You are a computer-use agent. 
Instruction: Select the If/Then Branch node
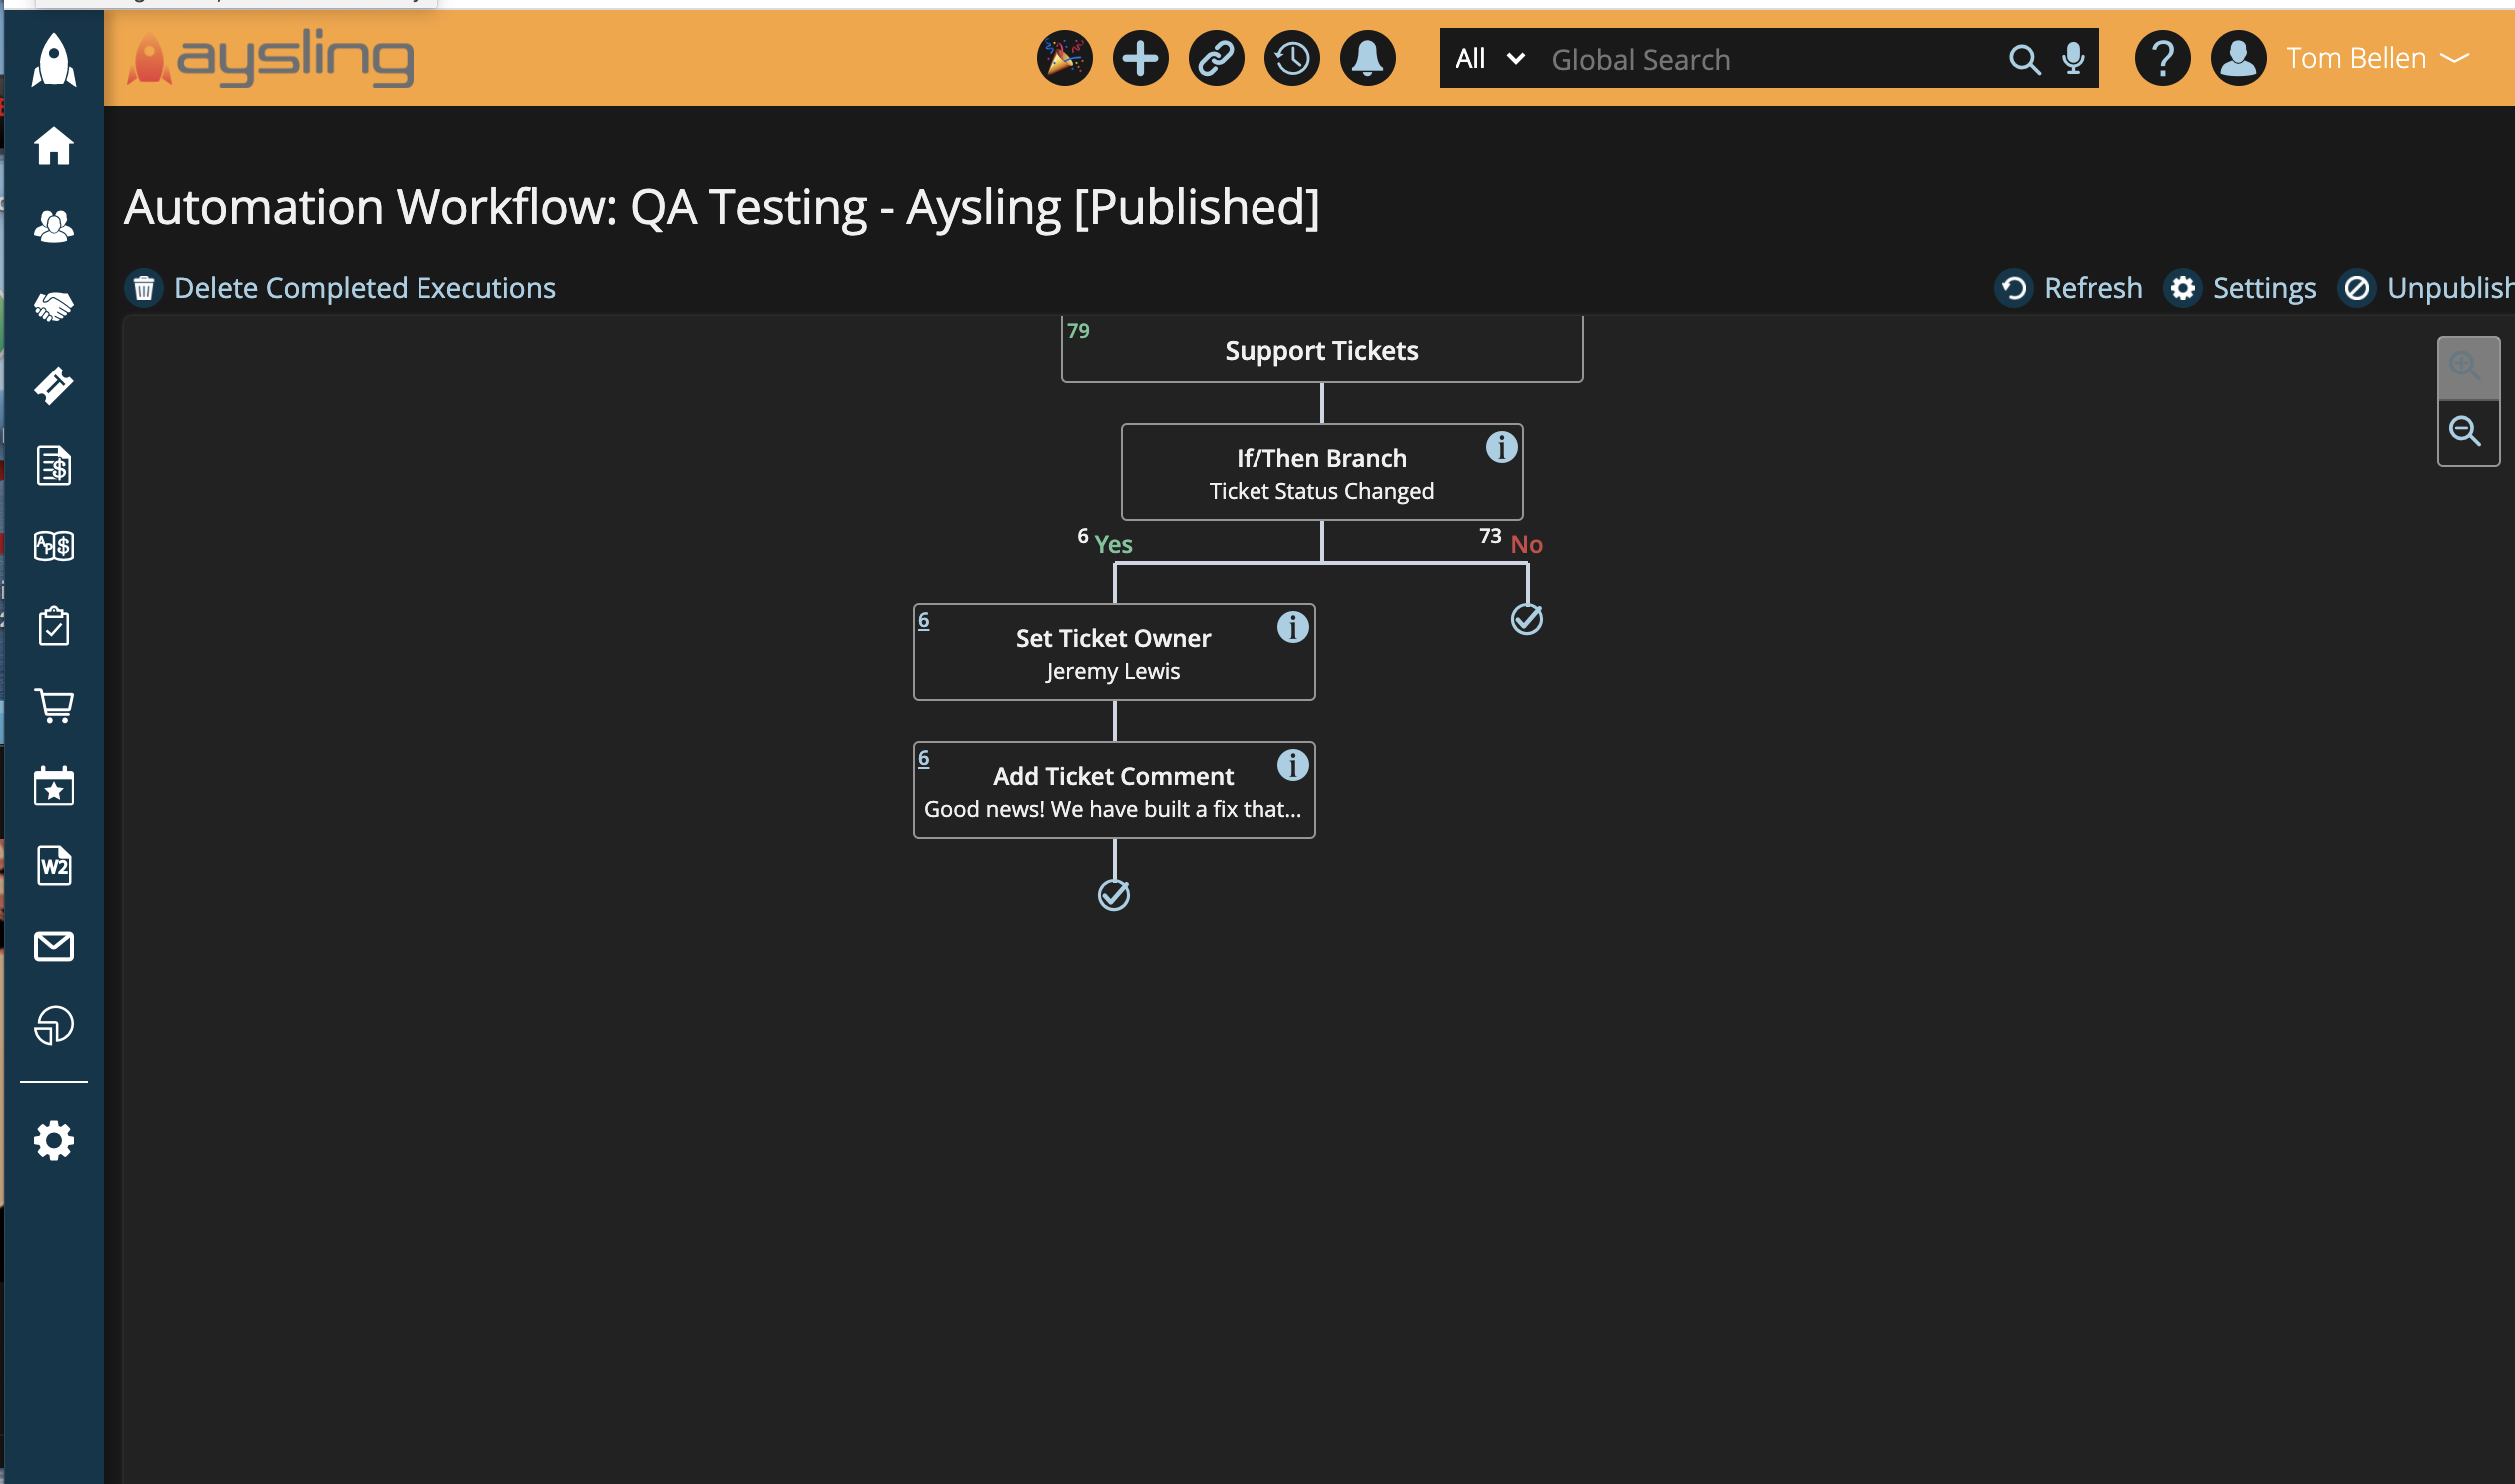point(1321,473)
